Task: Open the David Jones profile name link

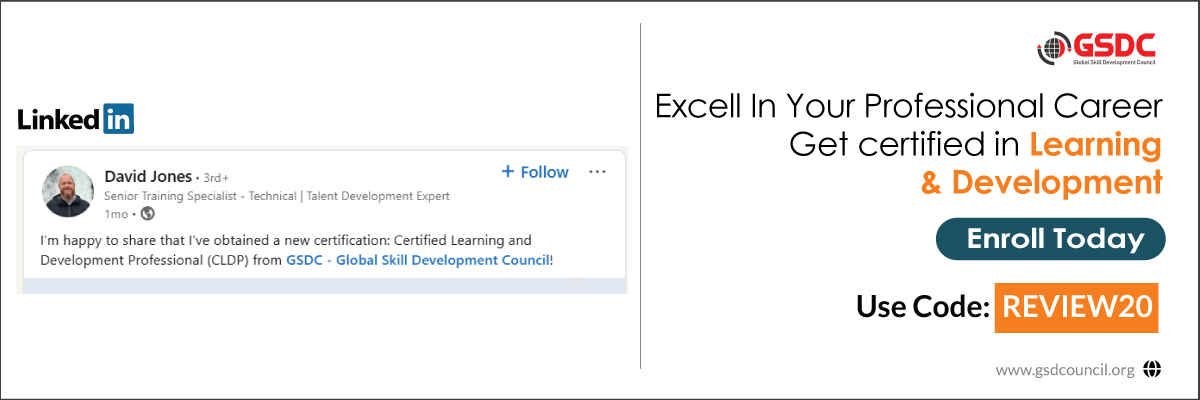Action: pos(147,177)
